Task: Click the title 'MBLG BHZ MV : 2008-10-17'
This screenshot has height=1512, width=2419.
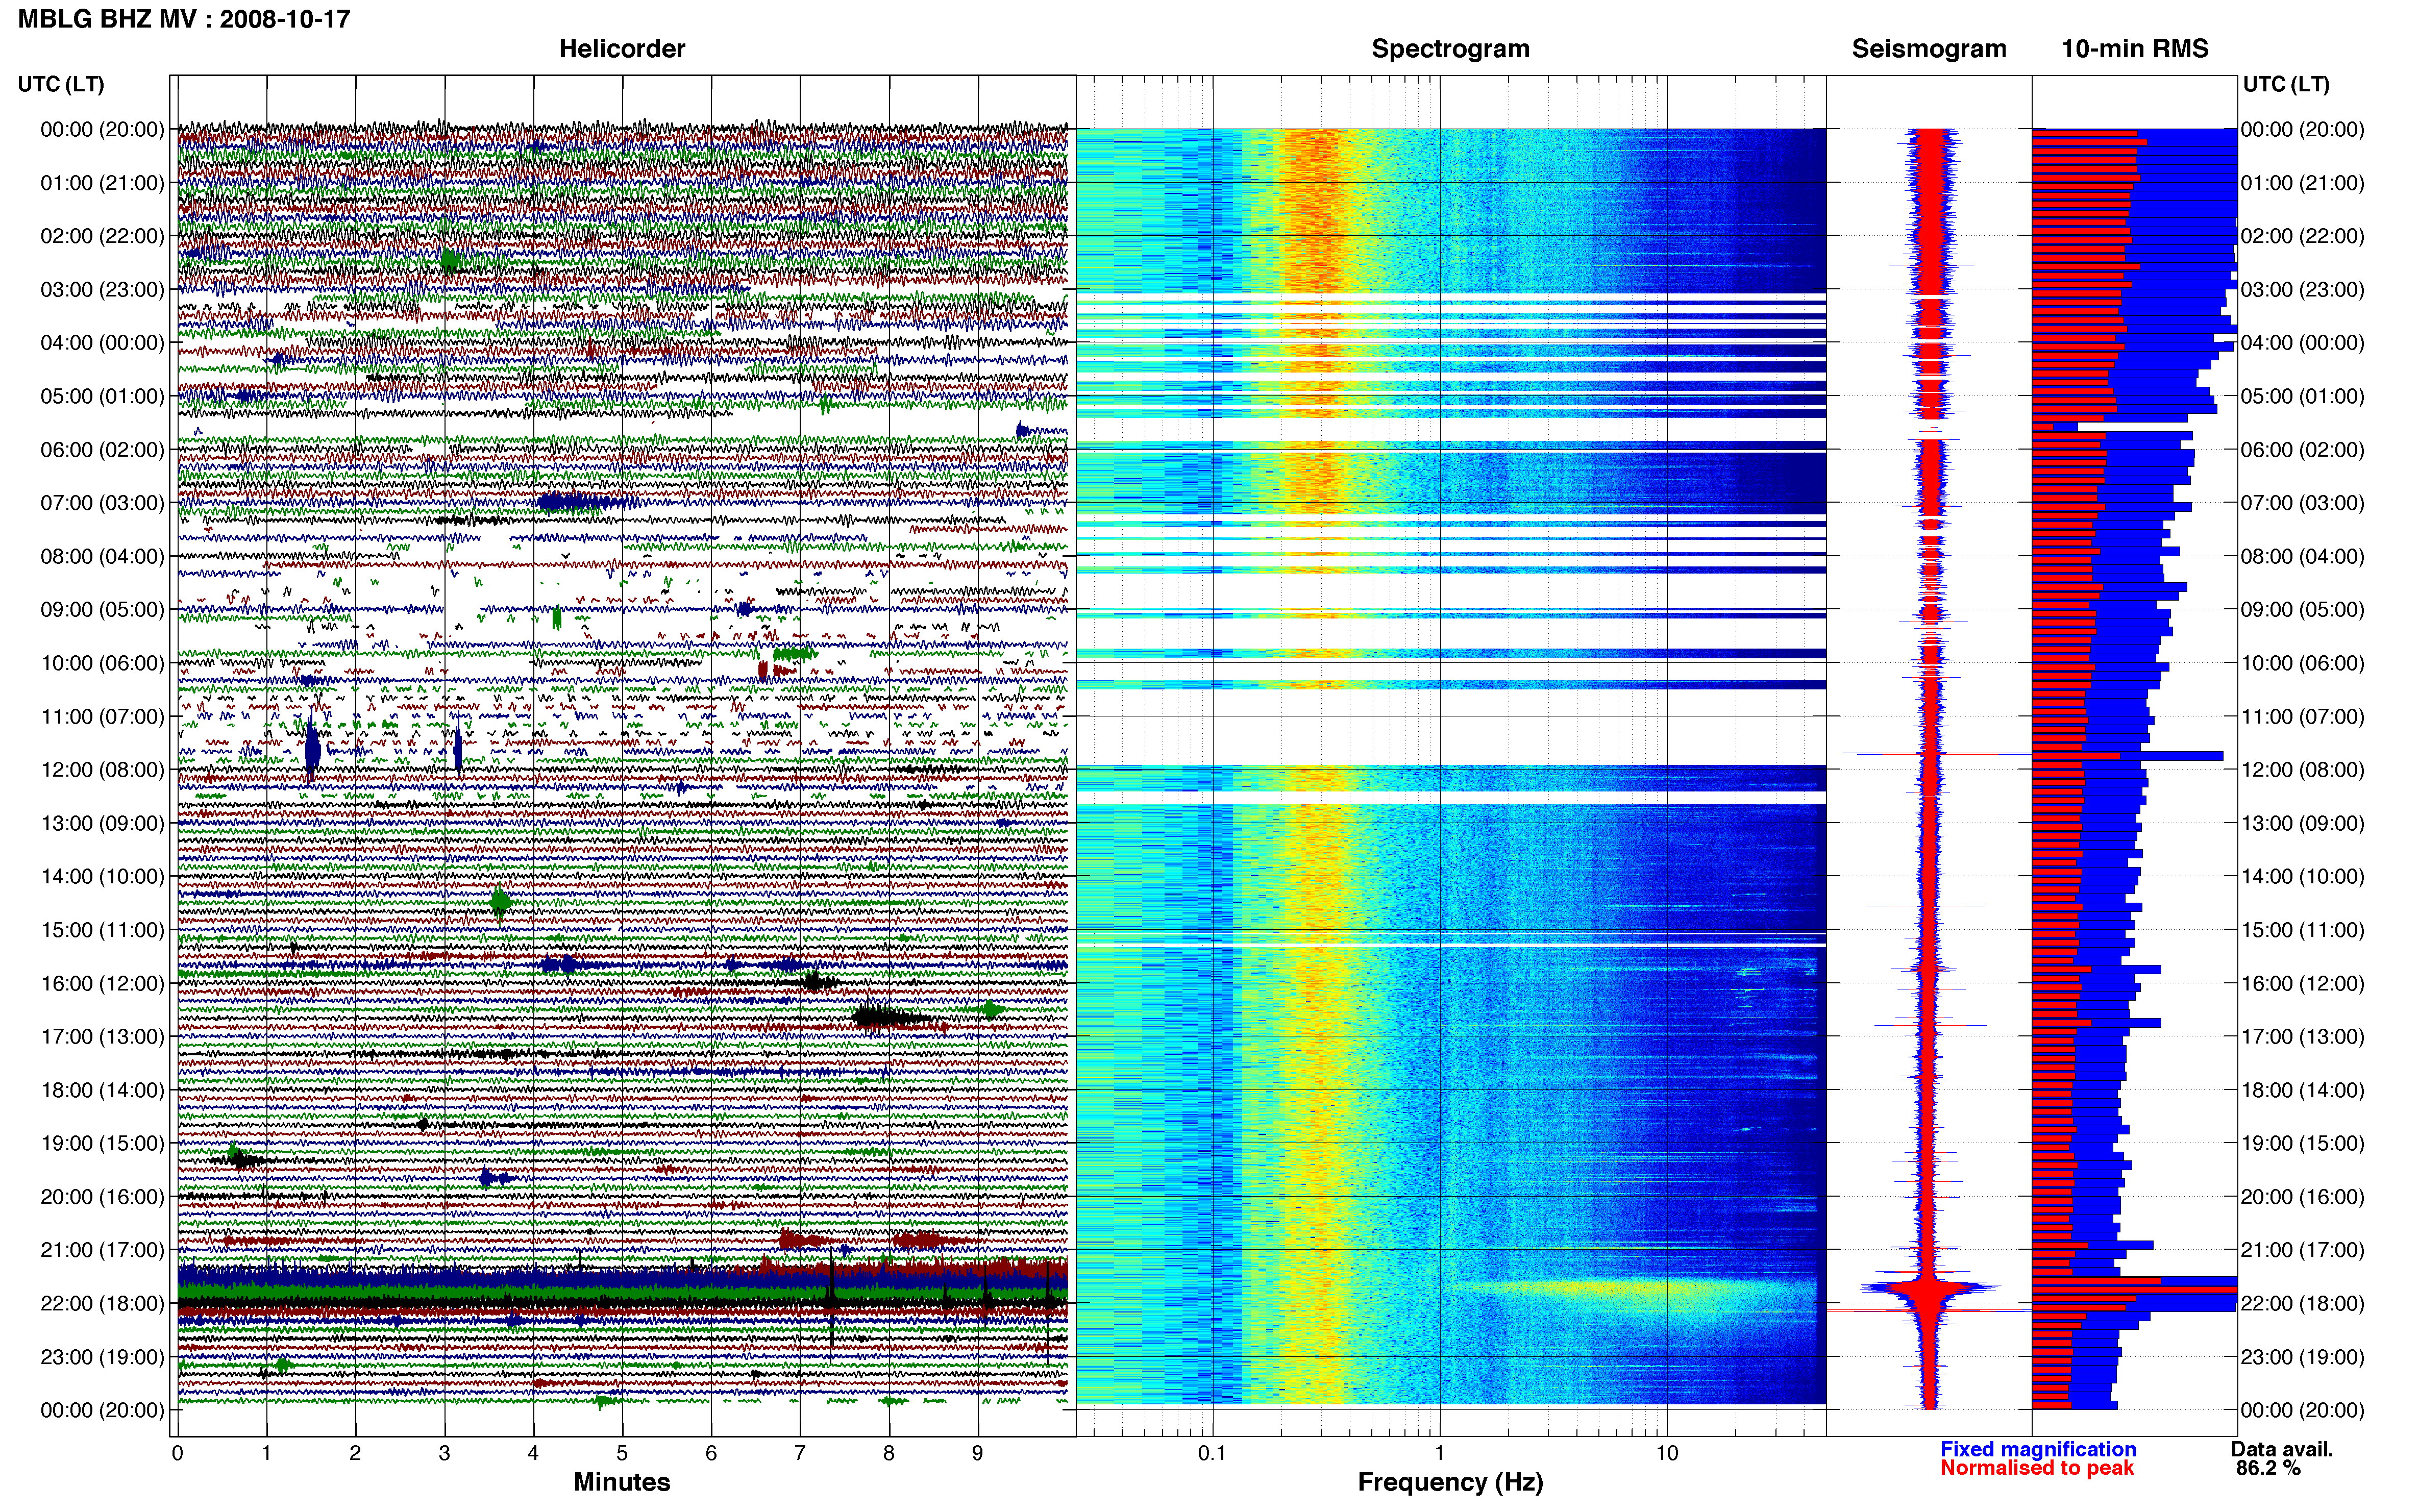Action: (x=184, y=19)
